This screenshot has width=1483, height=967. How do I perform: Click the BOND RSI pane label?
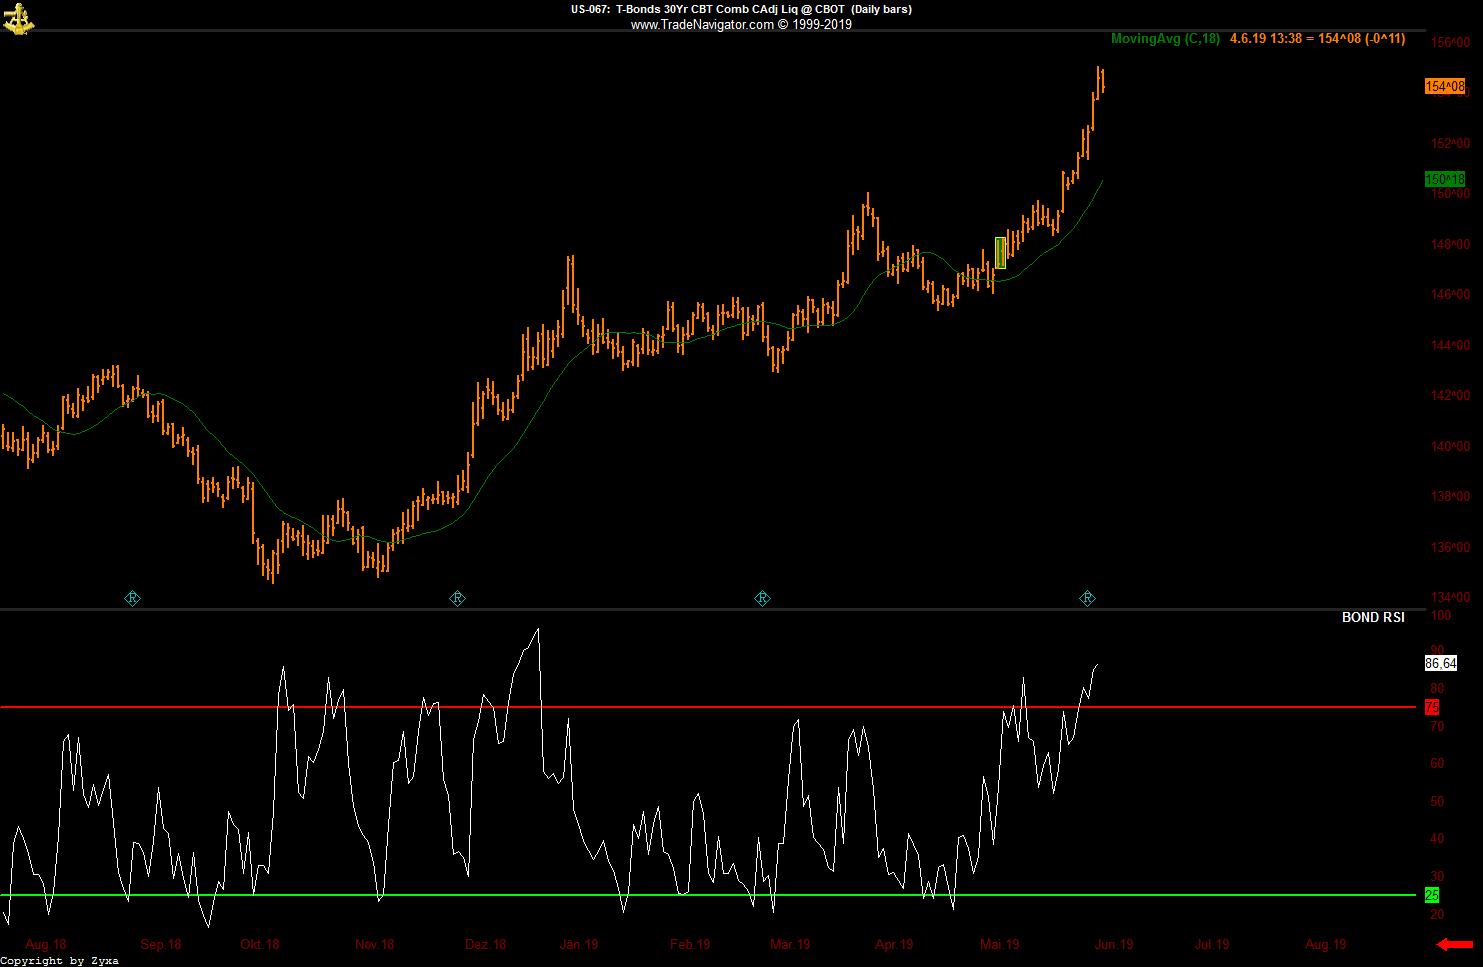[1373, 618]
